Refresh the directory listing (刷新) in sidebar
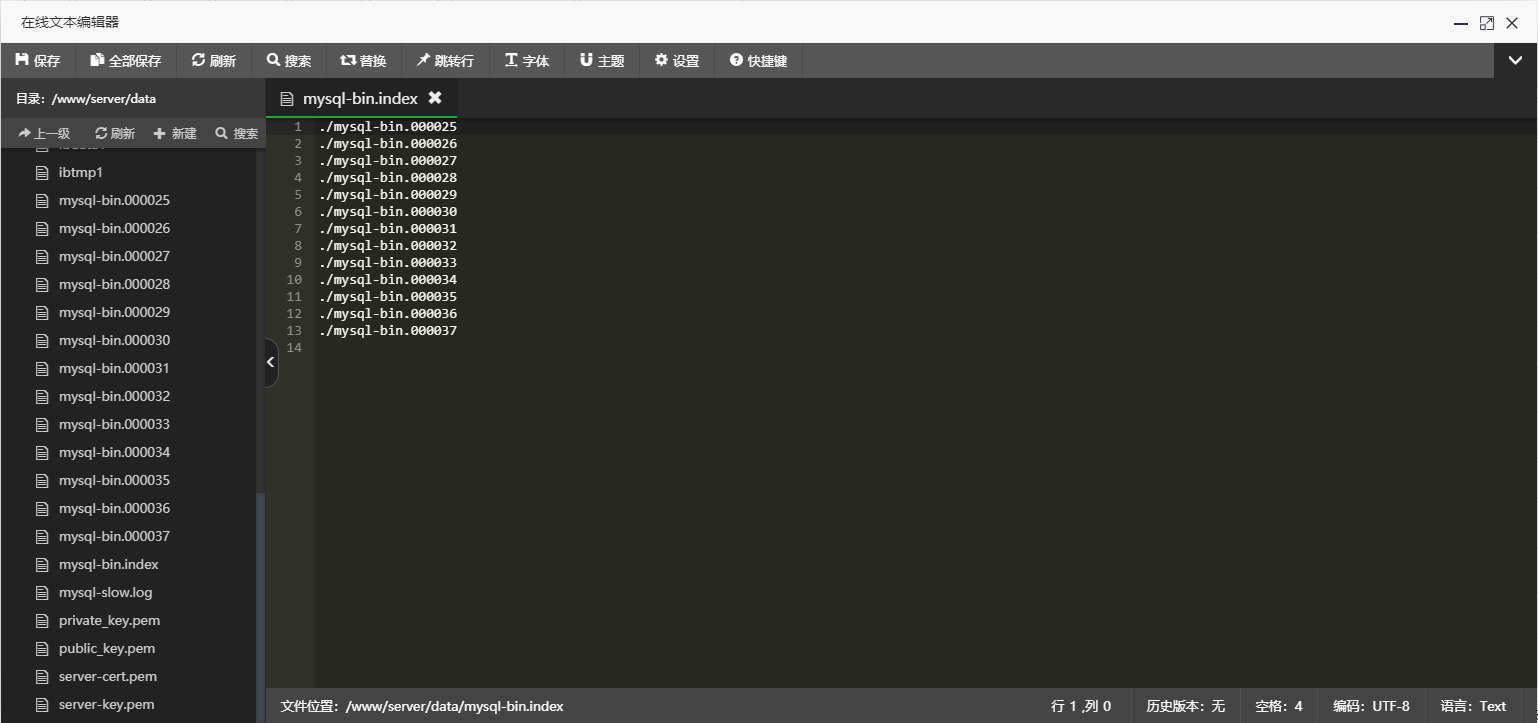This screenshot has width=1538, height=723. coord(115,133)
